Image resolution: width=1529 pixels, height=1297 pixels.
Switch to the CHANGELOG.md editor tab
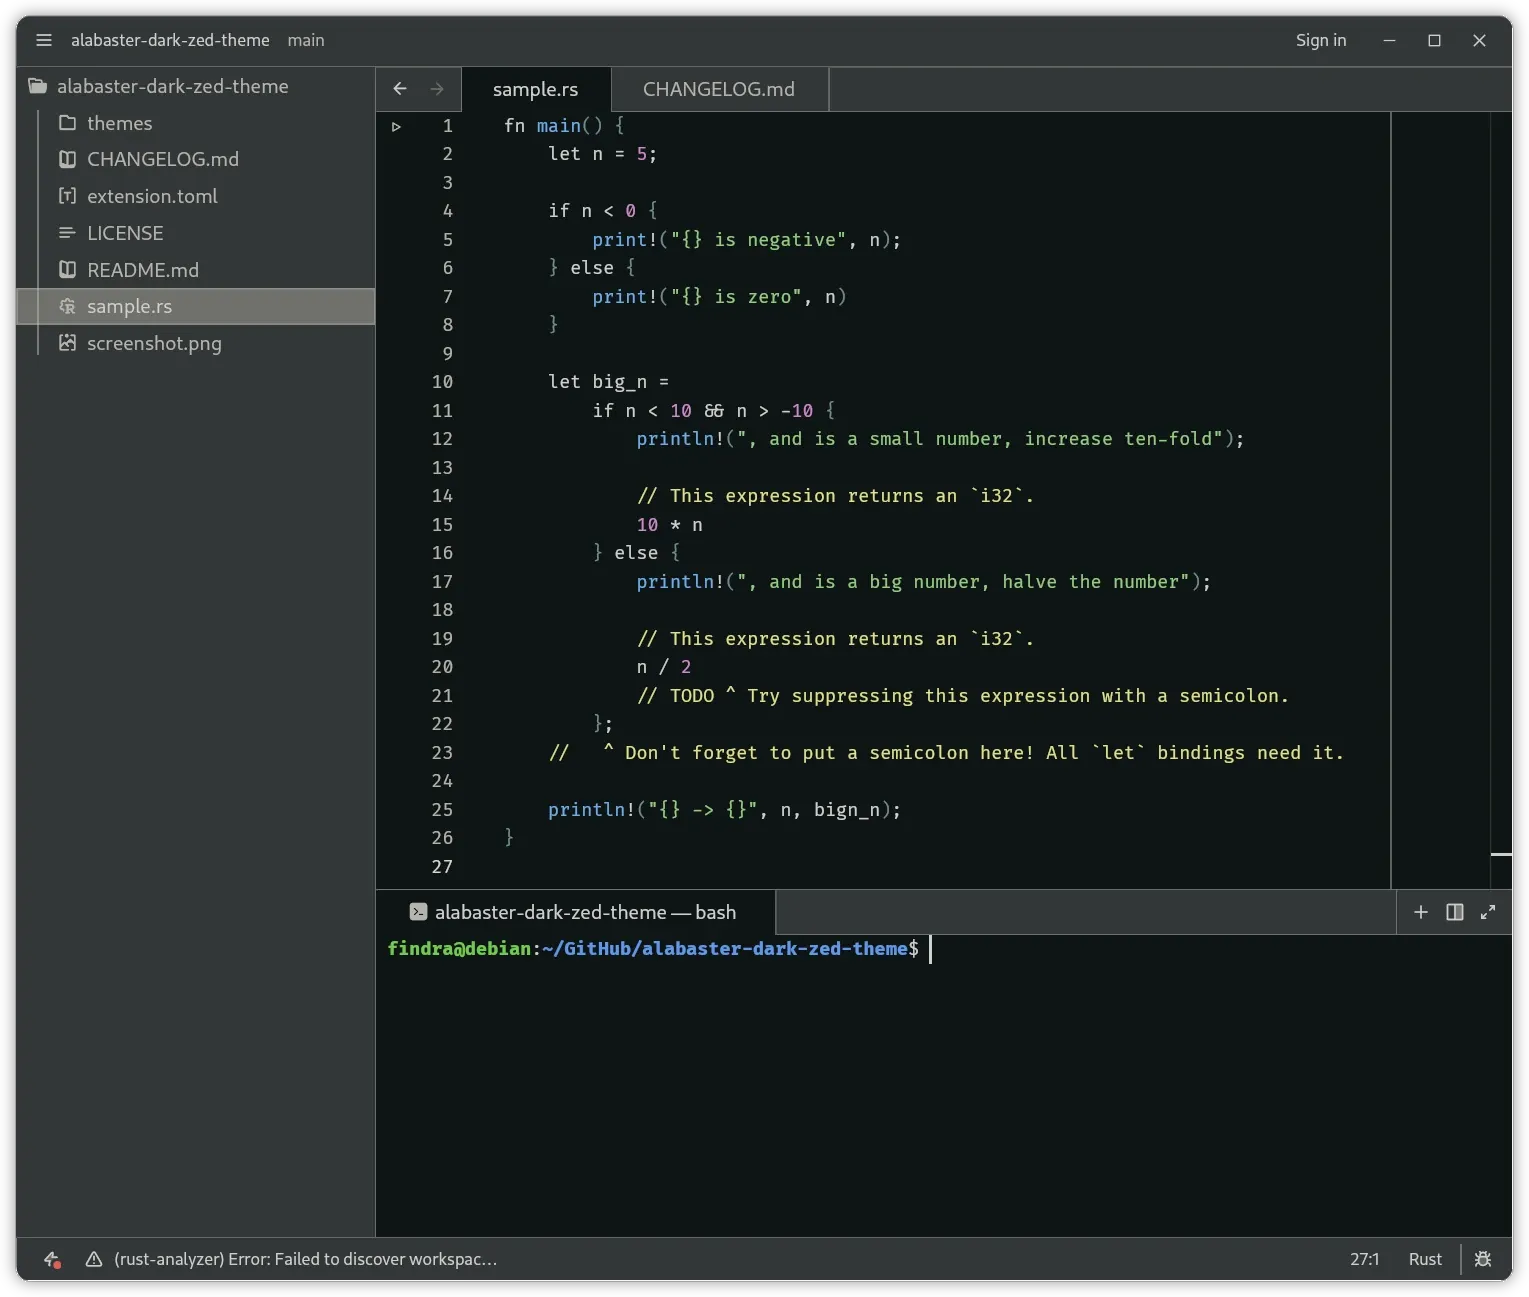[719, 89]
